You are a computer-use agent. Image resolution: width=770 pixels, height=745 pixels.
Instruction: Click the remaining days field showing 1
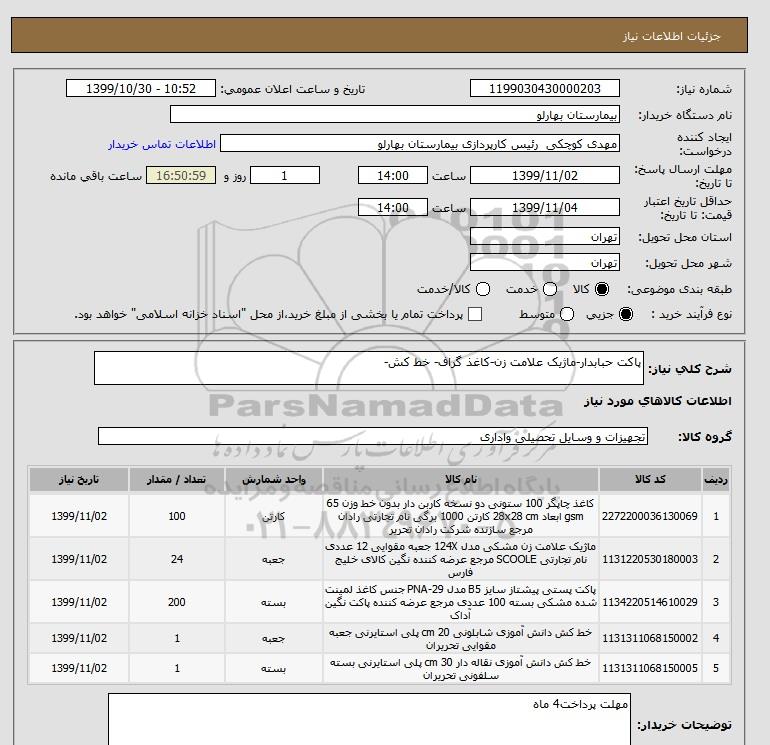tap(285, 175)
